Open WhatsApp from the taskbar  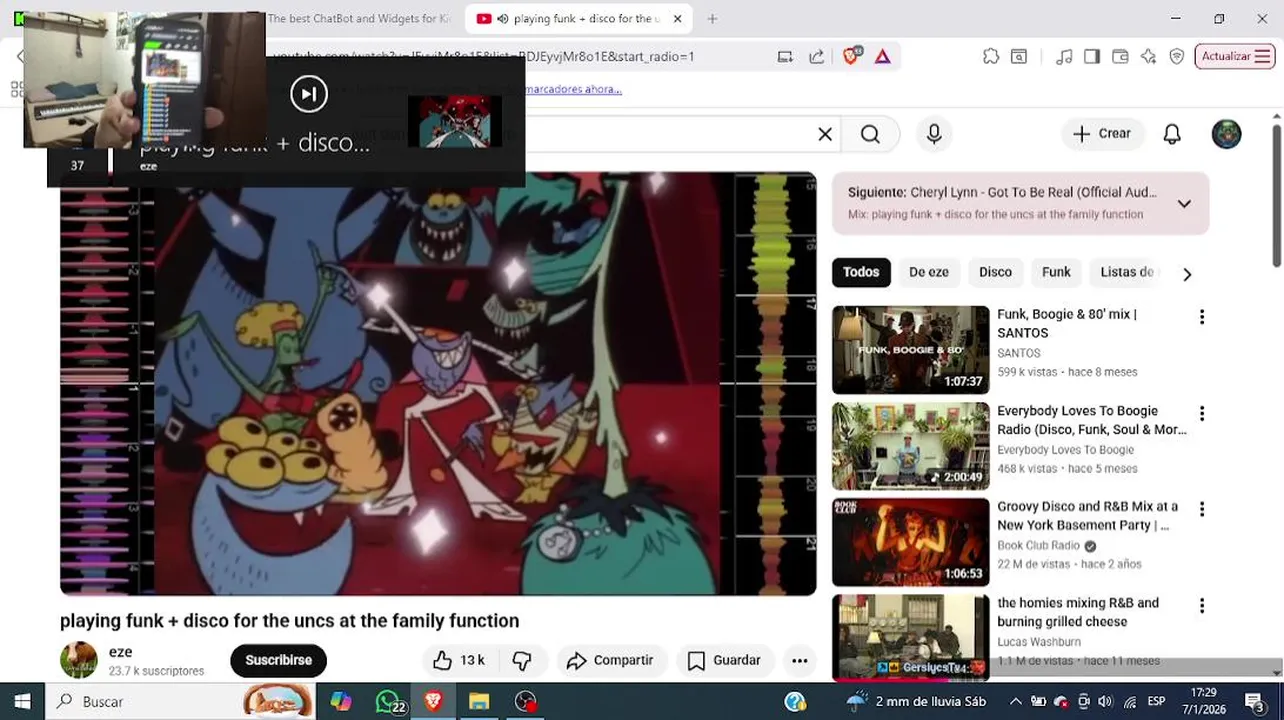coord(388,702)
